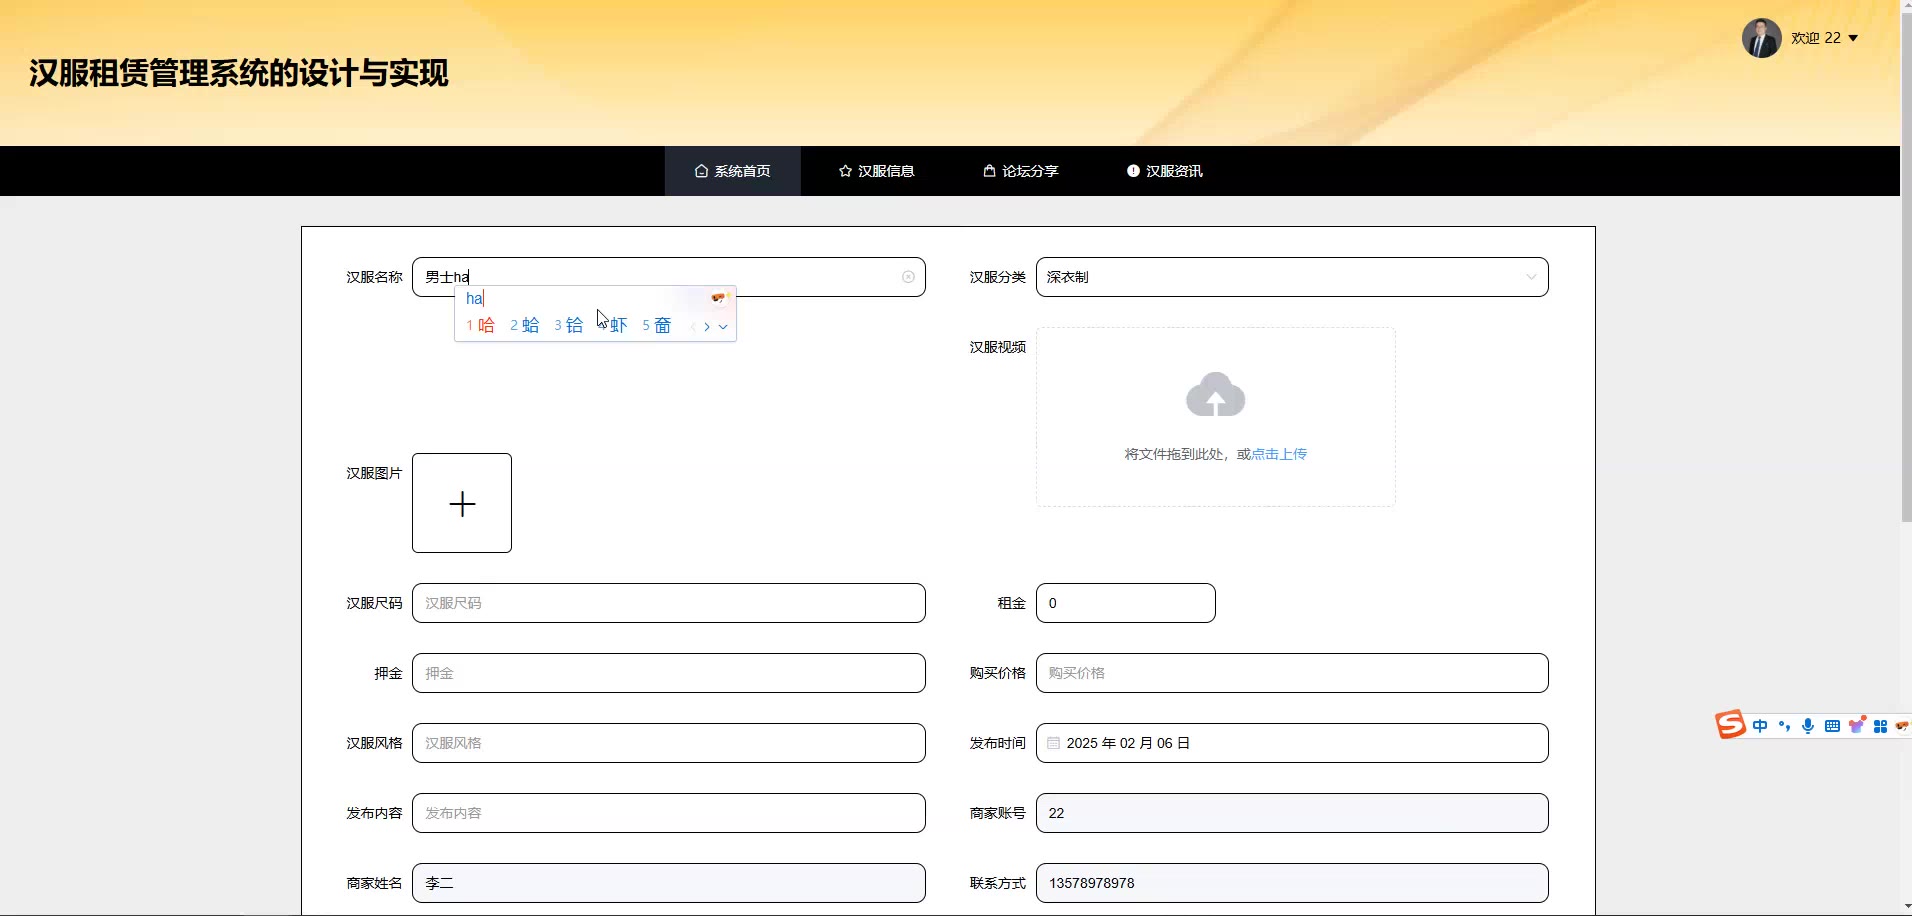Start voice input with microphone icon
Image resolution: width=1912 pixels, height=916 pixels.
pyautogui.click(x=1808, y=726)
